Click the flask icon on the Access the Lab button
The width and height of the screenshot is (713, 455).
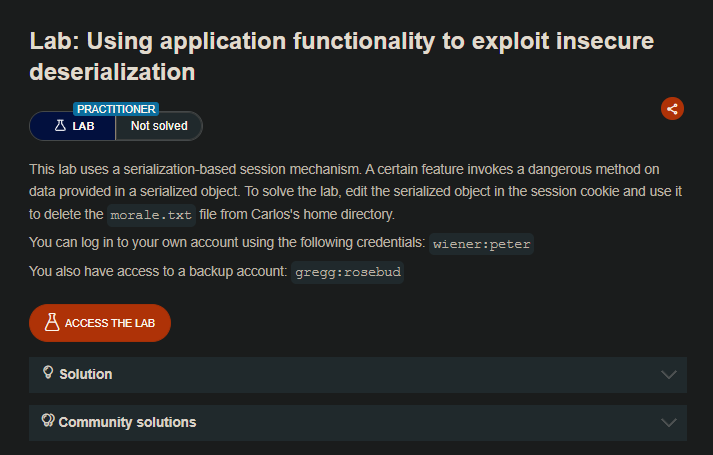(x=53, y=323)
